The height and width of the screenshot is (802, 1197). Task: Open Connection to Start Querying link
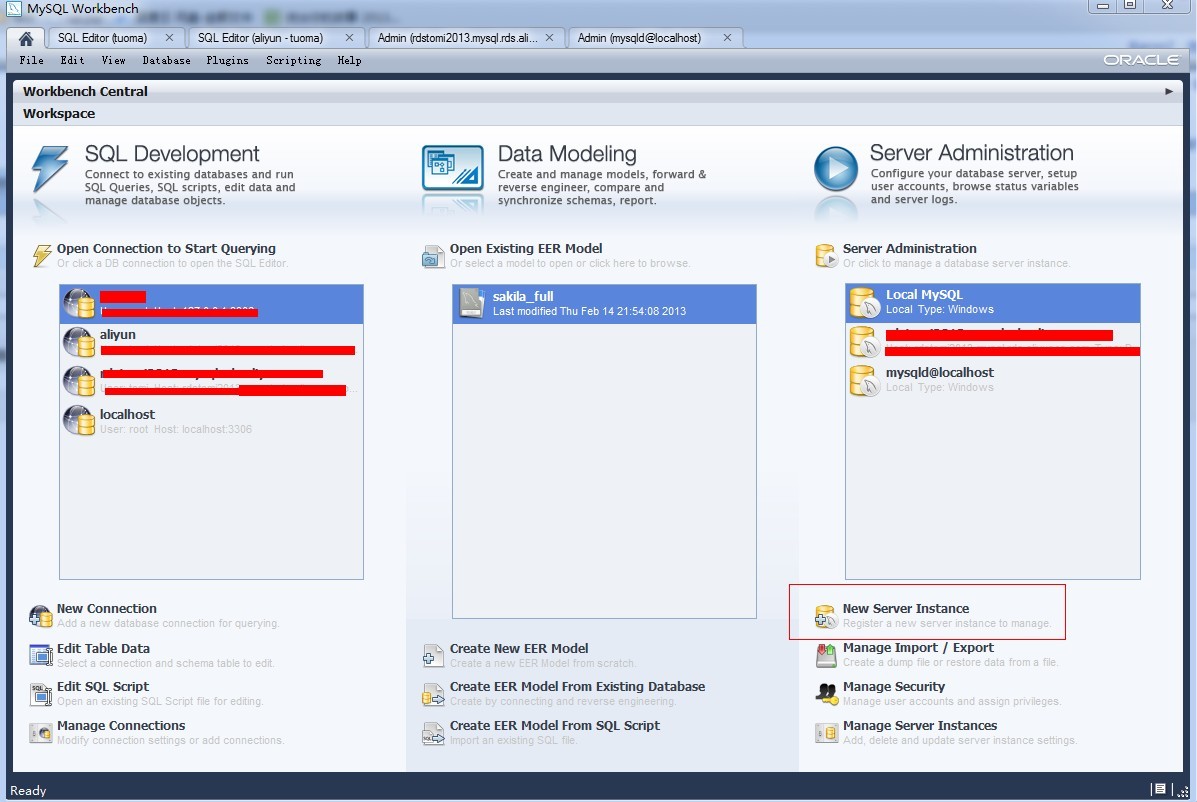click(x=166, y=249)
